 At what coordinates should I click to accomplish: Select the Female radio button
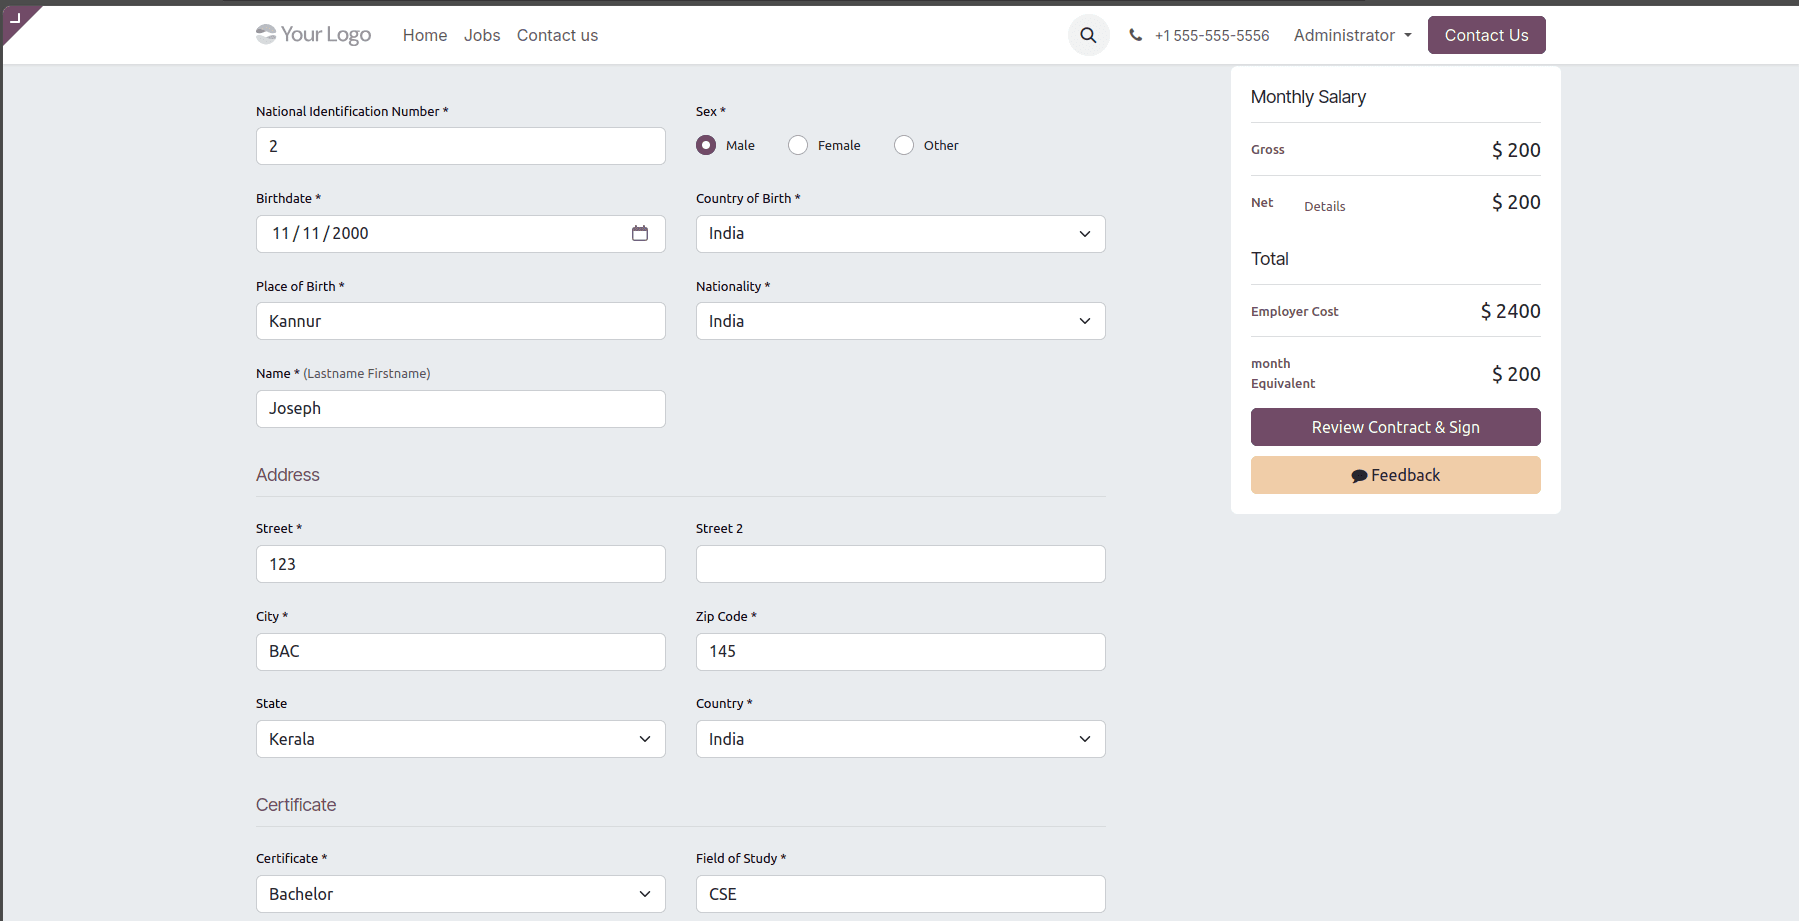798,145
